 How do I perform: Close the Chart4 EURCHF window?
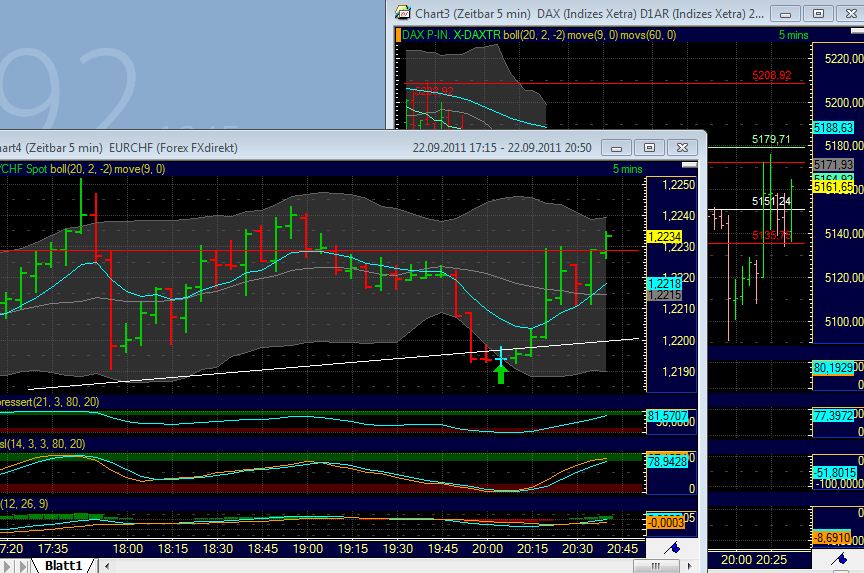click(684, 147)
